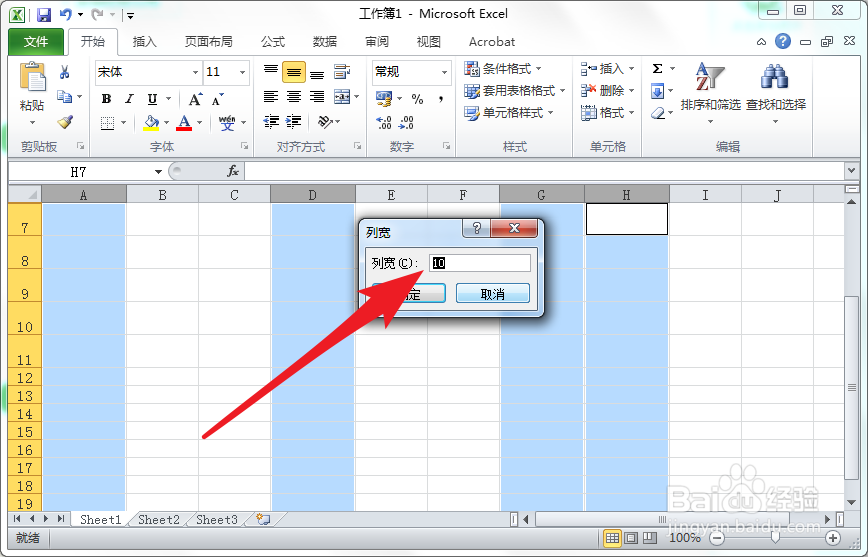Apply percent style

pyautogui.click(x=417, y=99)
